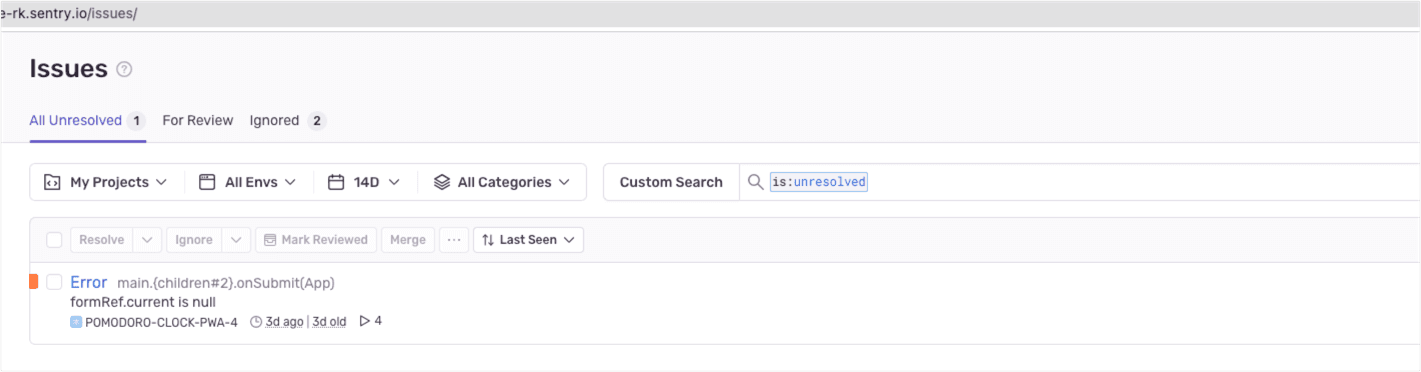Click the more actions ellipsis button
This screenshot has height=372, width=1421.
coord(454,240)
